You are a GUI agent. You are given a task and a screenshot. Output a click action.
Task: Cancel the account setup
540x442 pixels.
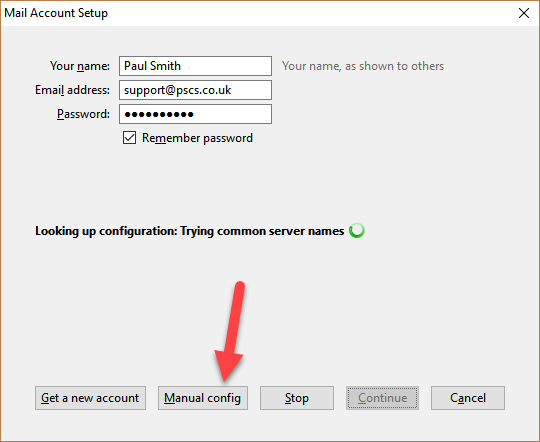pos(468,398)
